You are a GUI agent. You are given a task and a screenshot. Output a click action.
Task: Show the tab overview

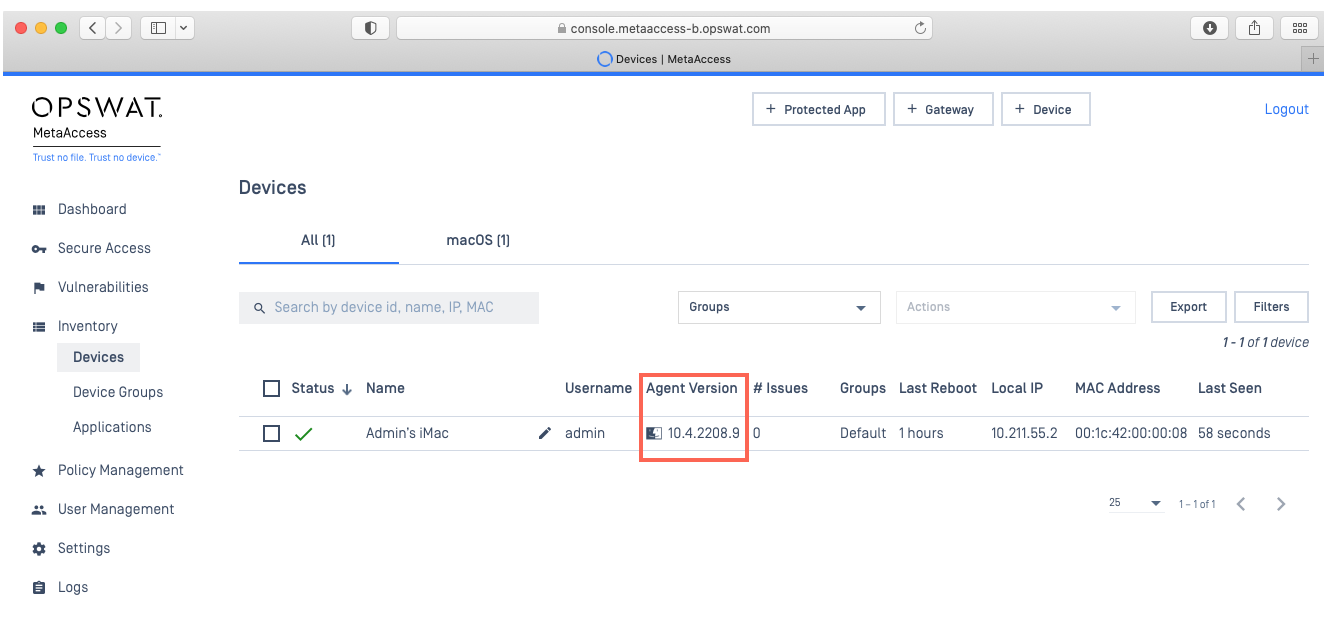coord(1300,28)
